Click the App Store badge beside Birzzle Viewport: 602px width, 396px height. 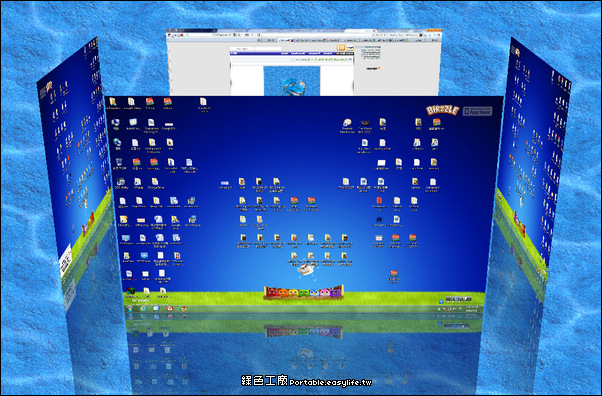tap(478, 111)
